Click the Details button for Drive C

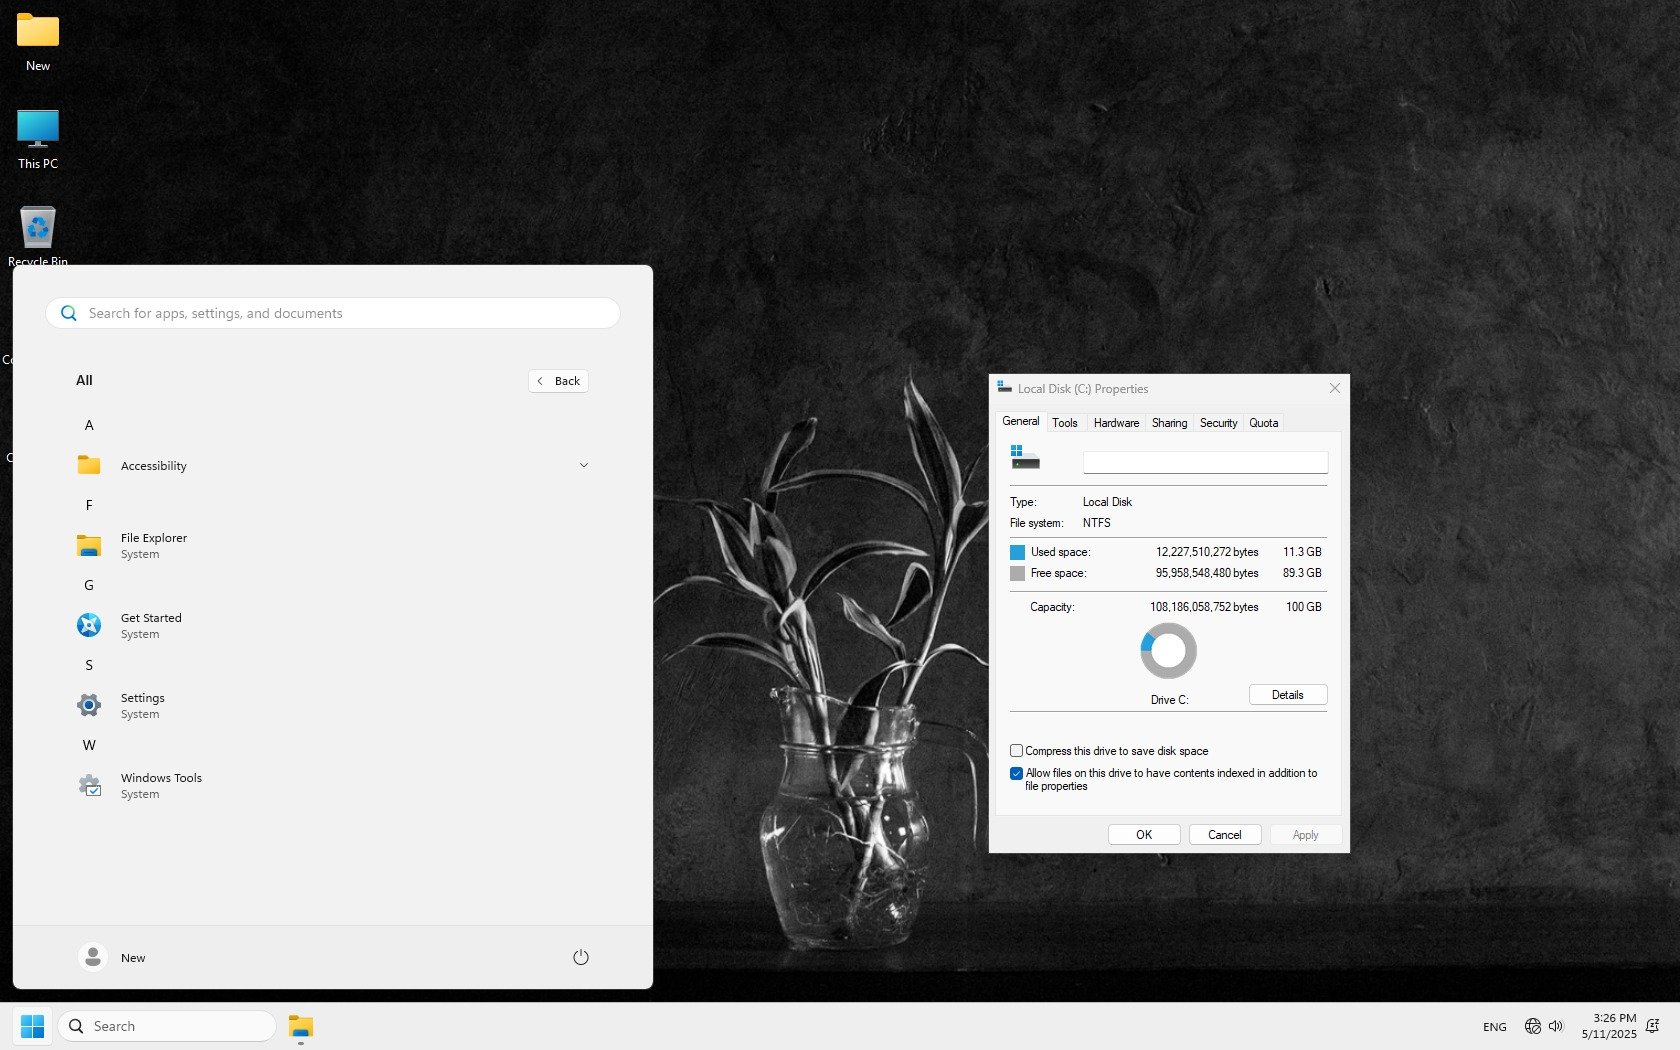(1287, 695)
